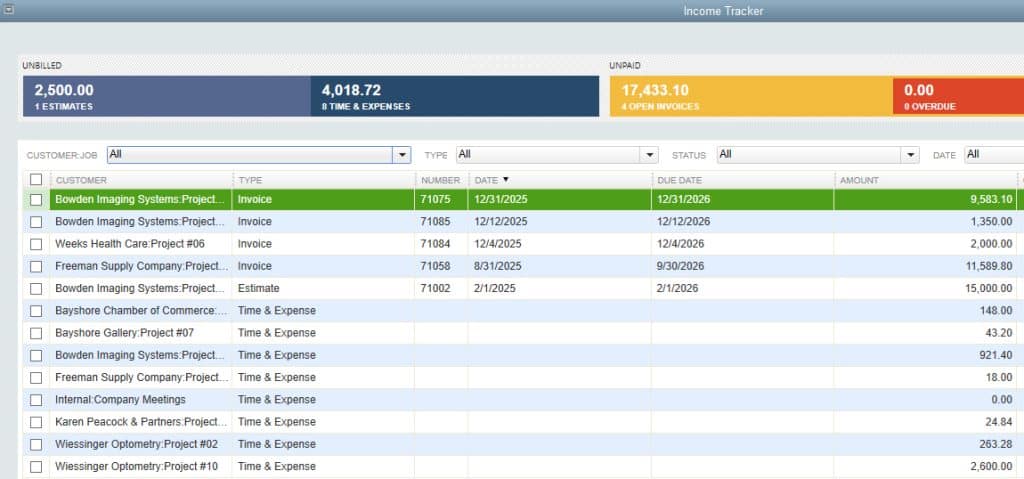Select Karen Peacock & Partners customer cell
Screen dimensions: 1024x479
(140, 422)
